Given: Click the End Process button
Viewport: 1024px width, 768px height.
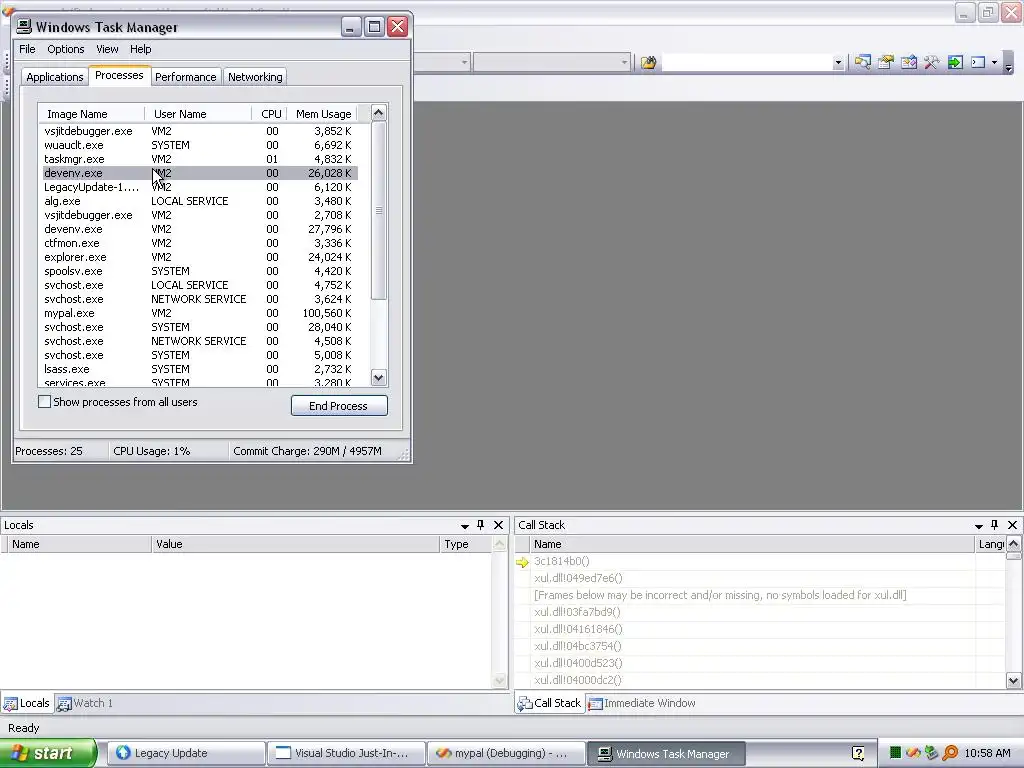Looking at the screenshot, I should [x=339, y=406].
